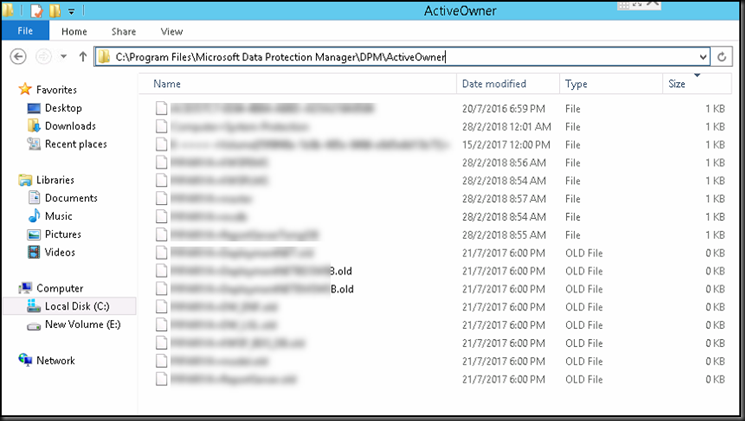Click the Favorites star icon
This screenshot has height=421, width=745.
pos(25,89)
